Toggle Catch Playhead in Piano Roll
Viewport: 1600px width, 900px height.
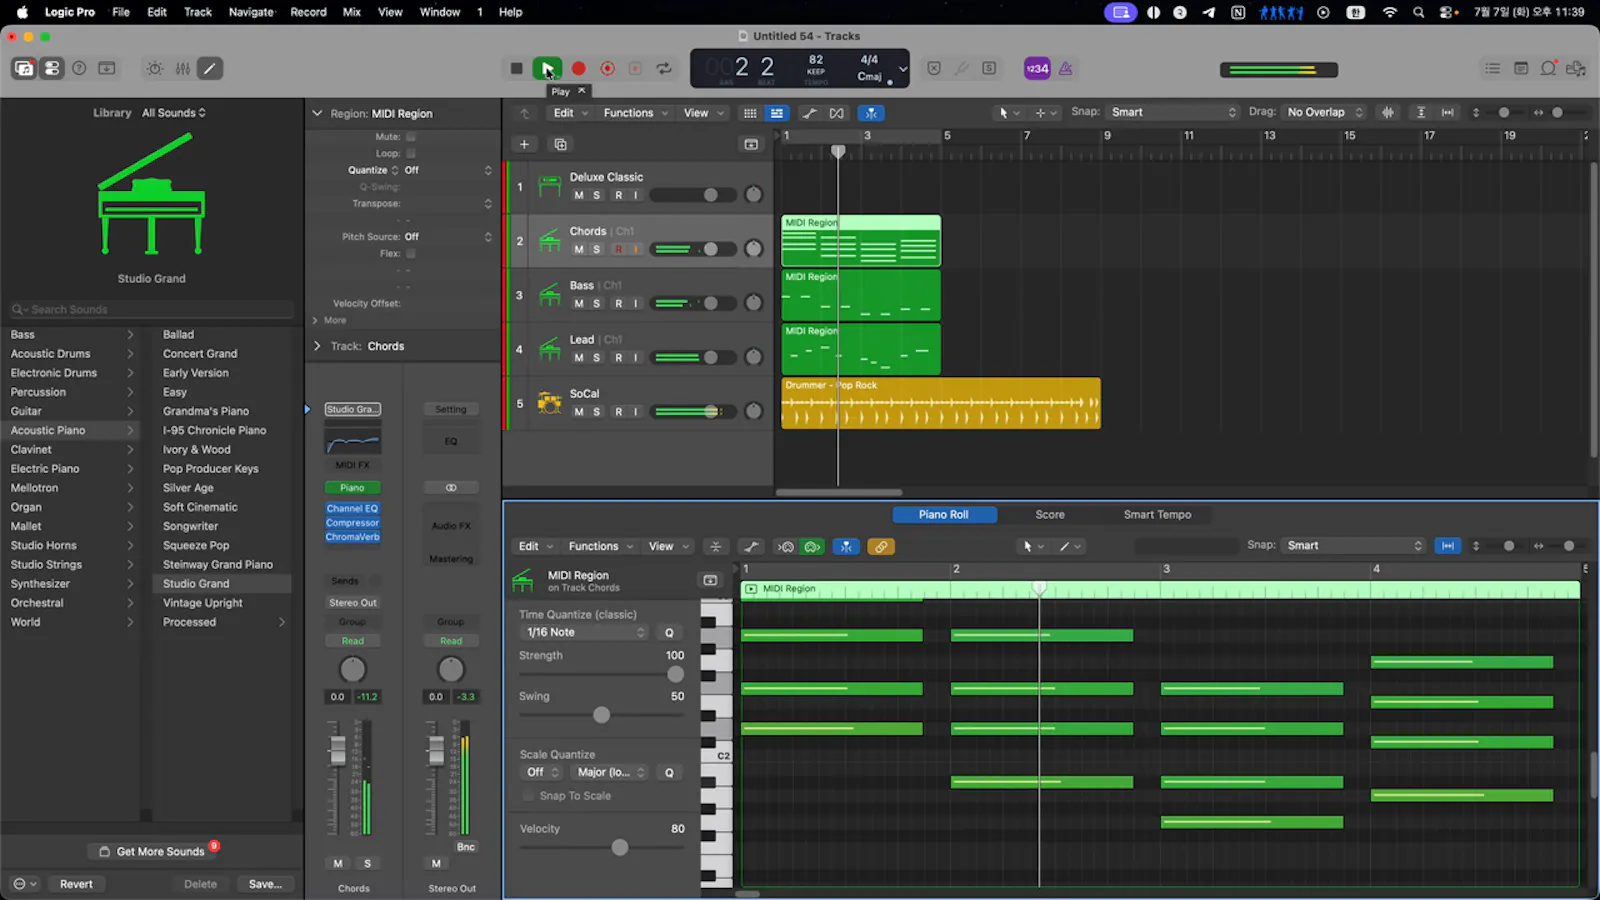(x=846, y=546)
